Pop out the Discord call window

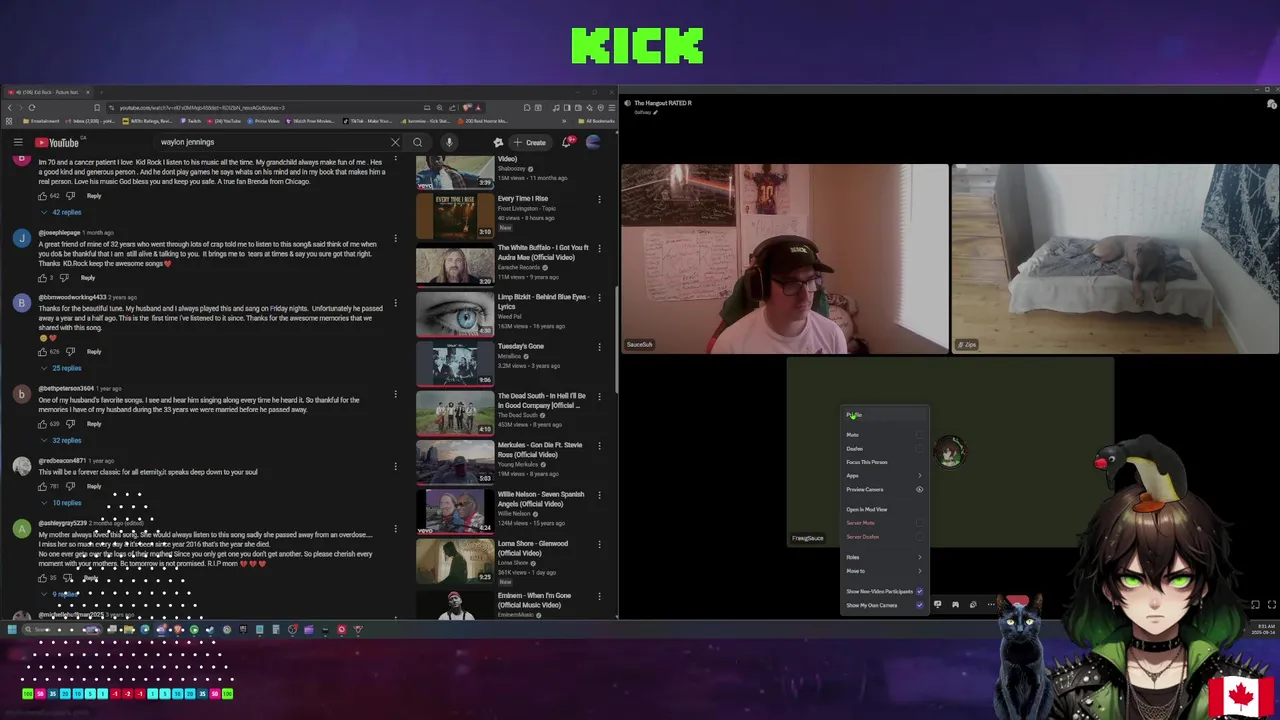click(x=1255, y=604)
